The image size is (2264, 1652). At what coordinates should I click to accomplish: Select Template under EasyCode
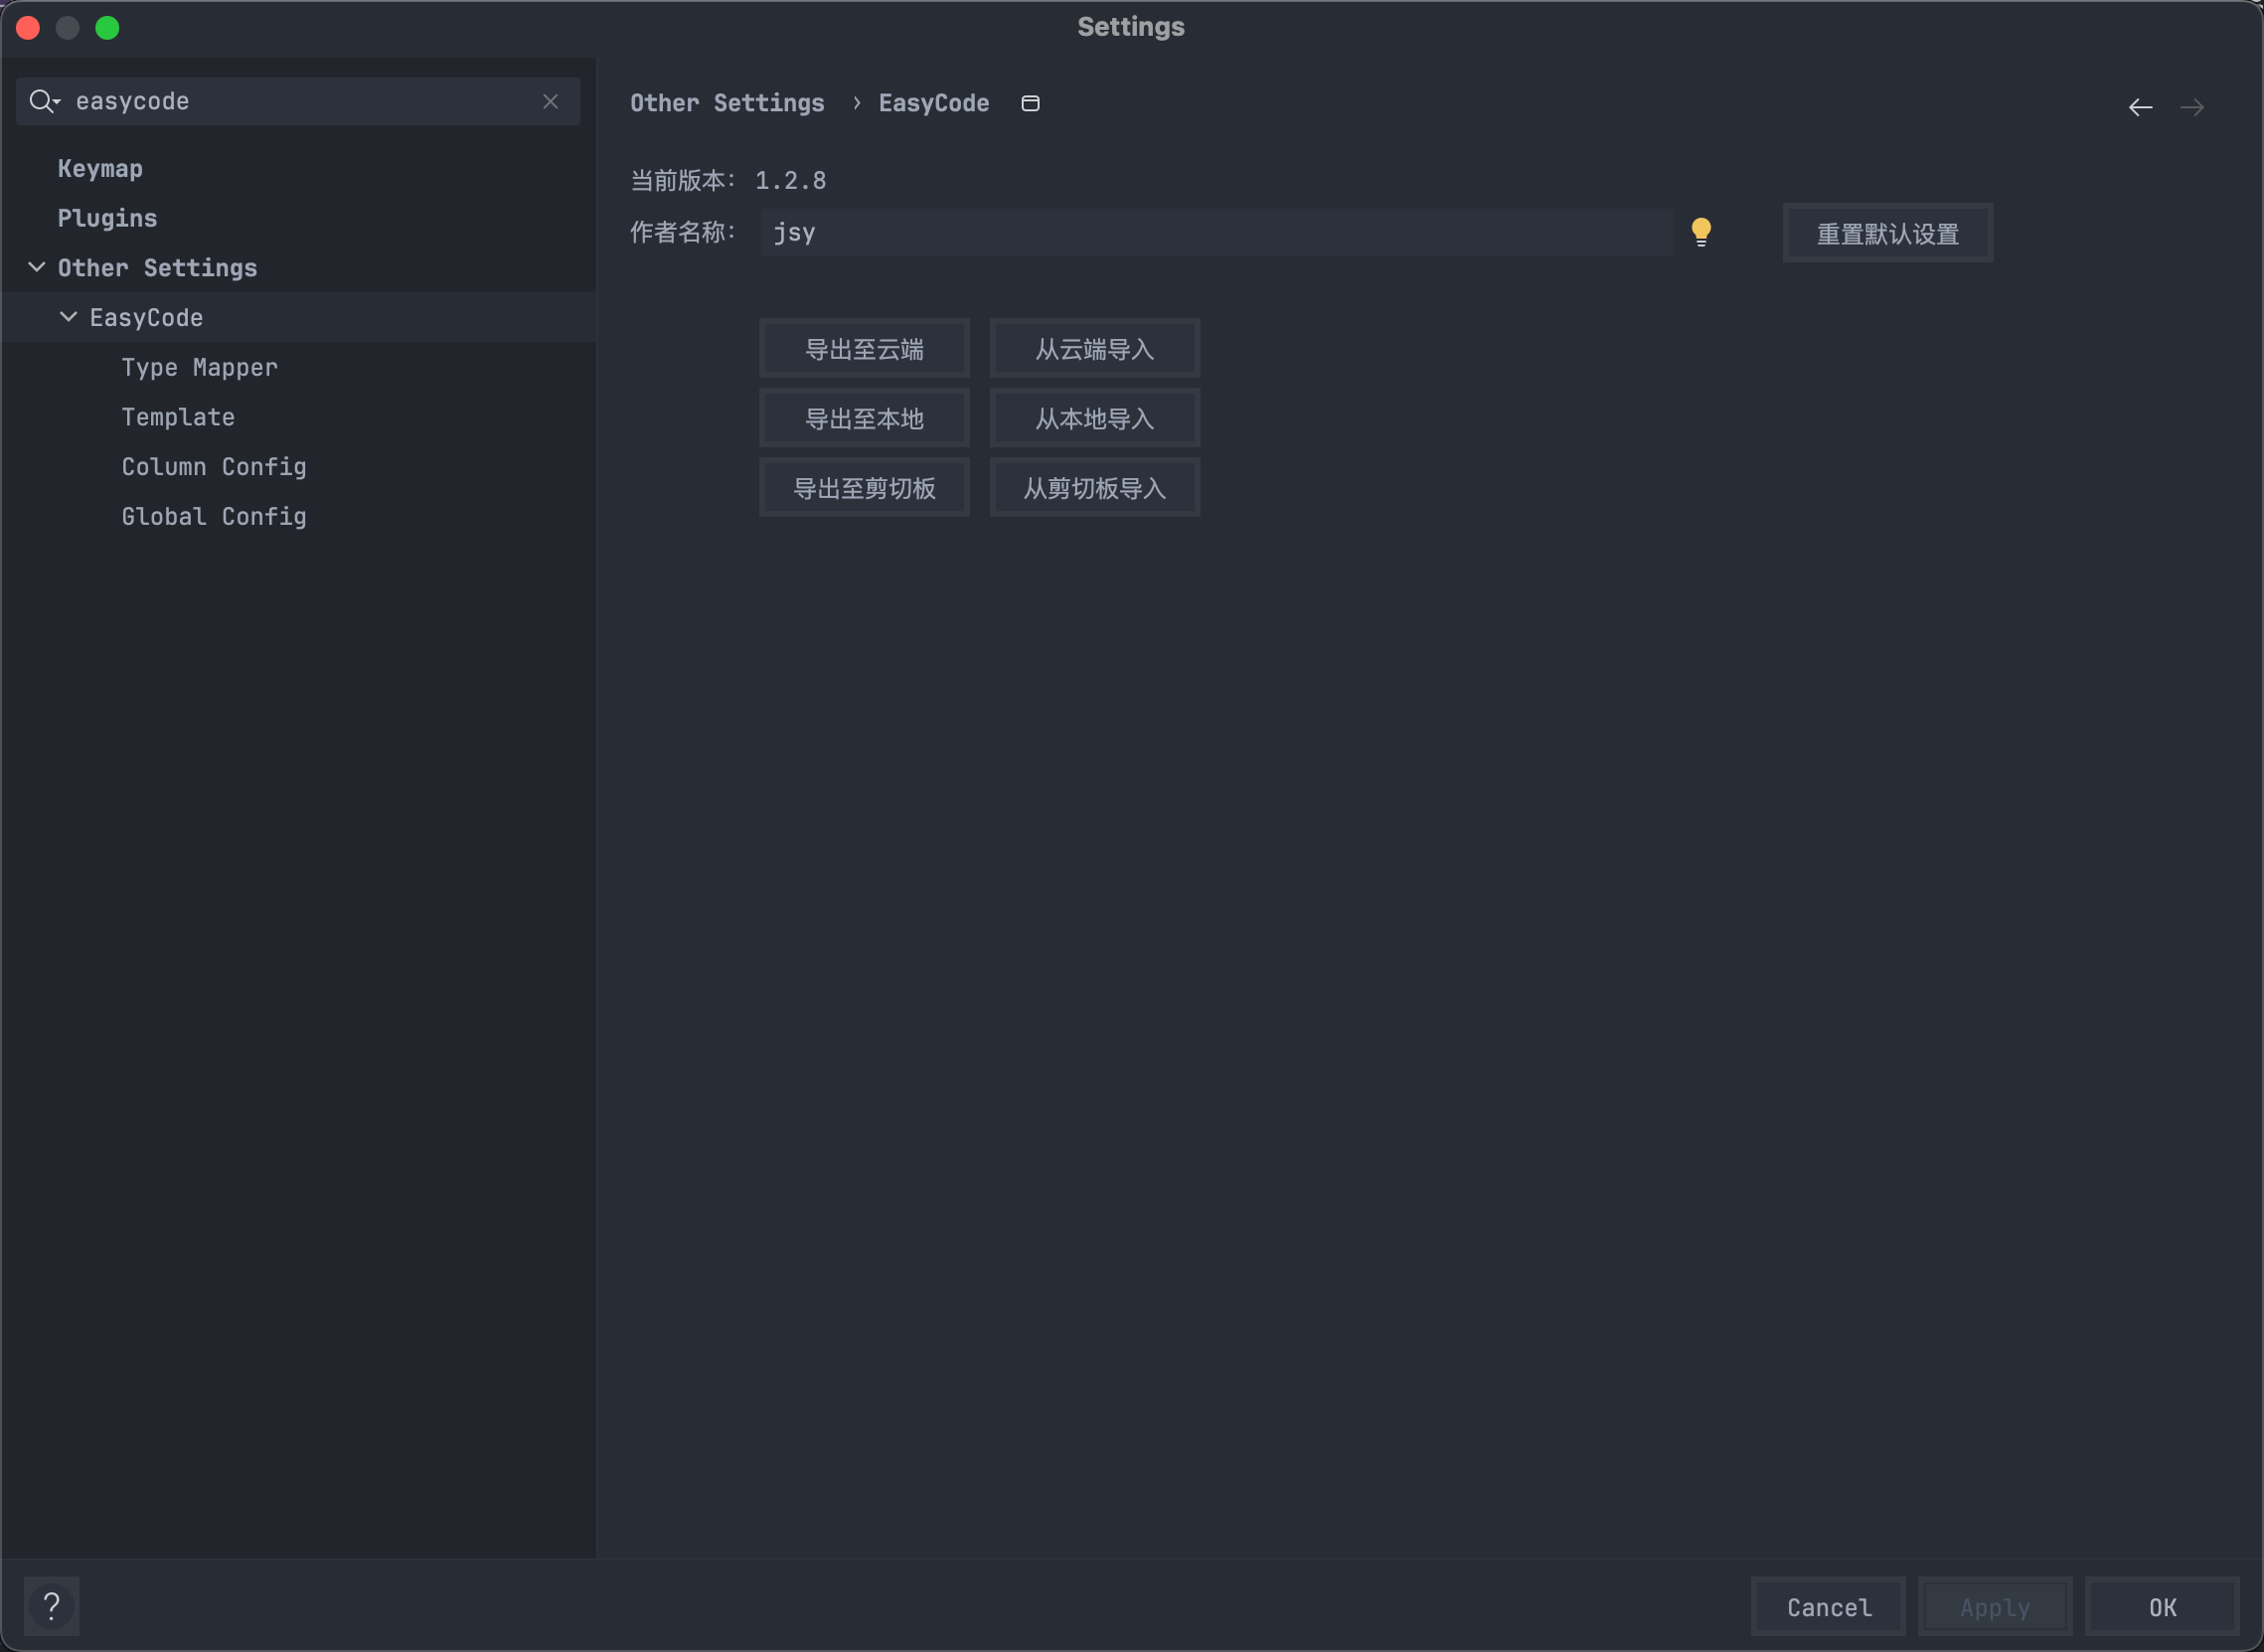click(x=178, y=417)
